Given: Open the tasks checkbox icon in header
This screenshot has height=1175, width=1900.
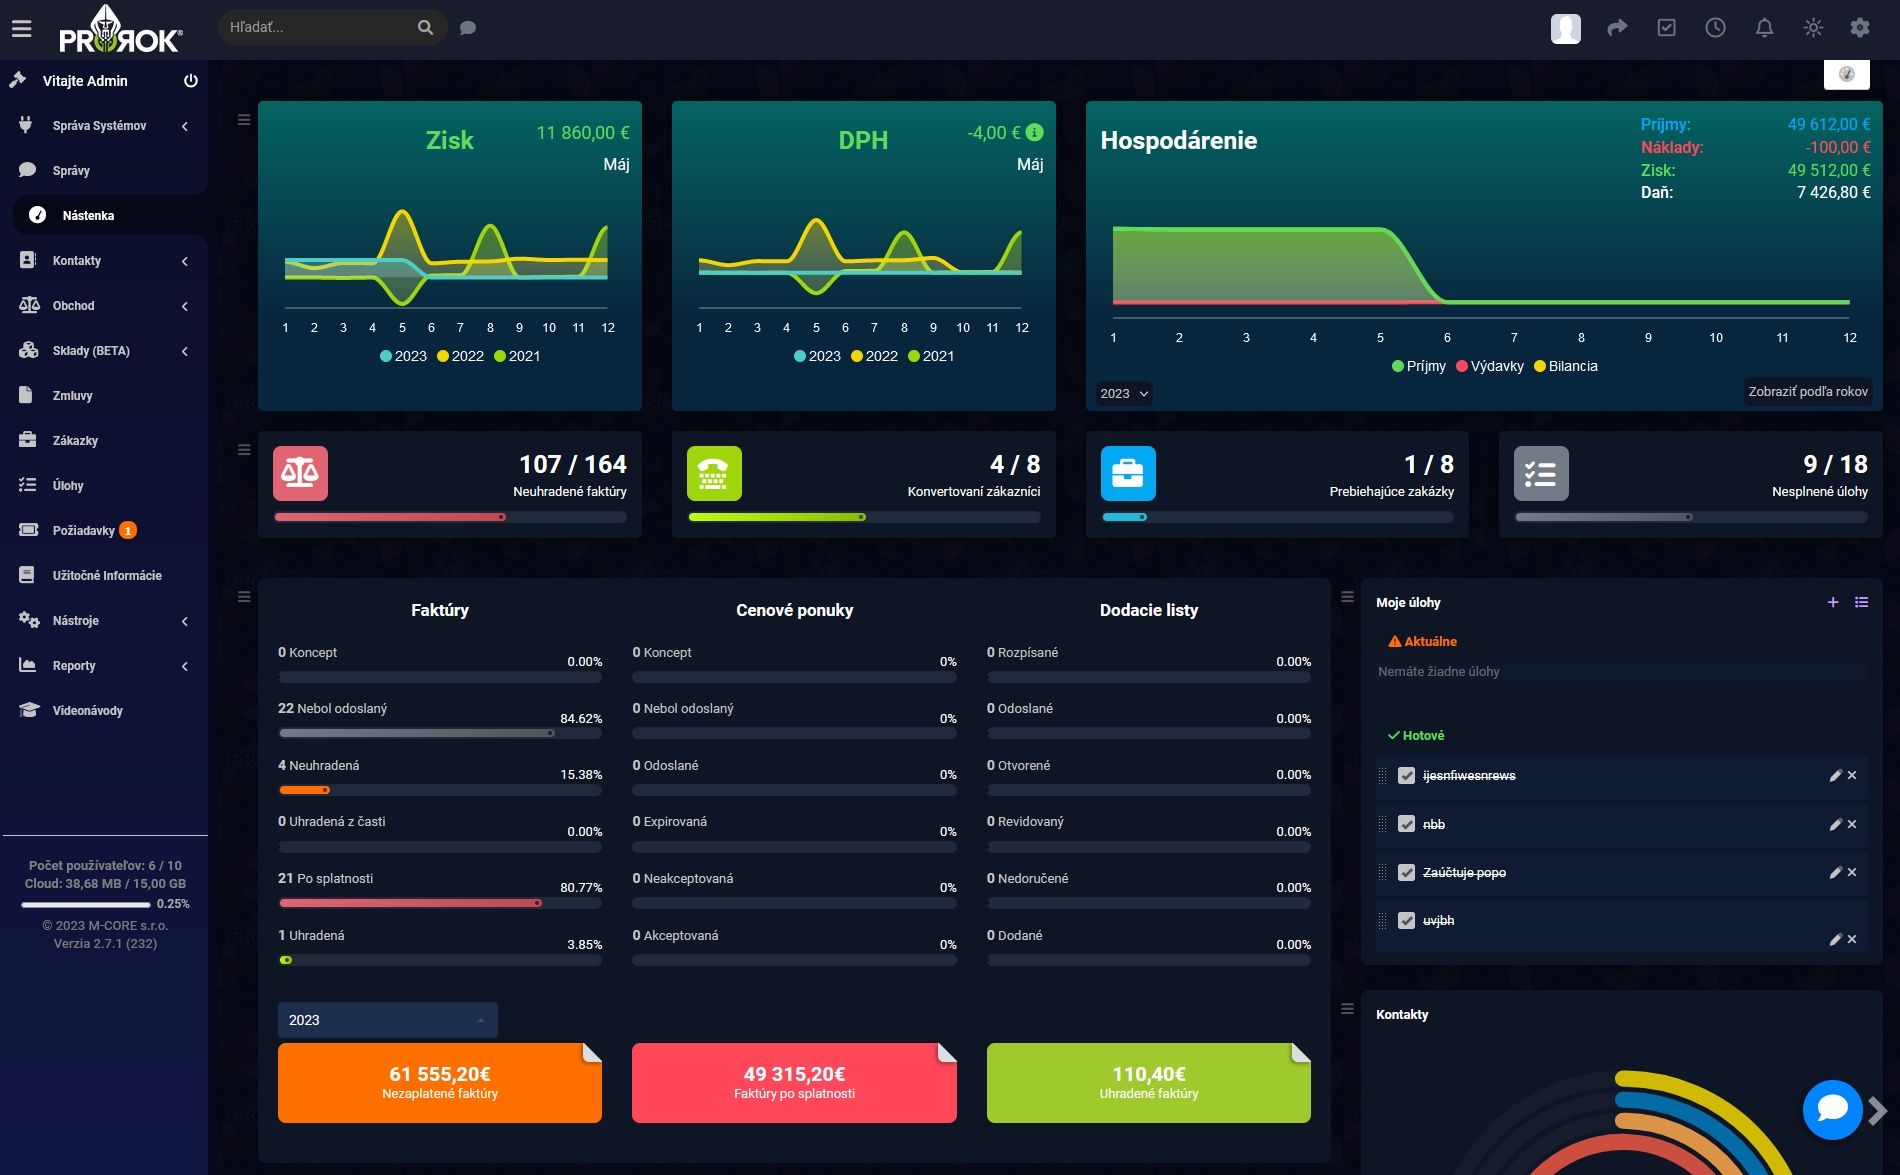Looking at the screenshot, I should click(x=1666, y=28).
